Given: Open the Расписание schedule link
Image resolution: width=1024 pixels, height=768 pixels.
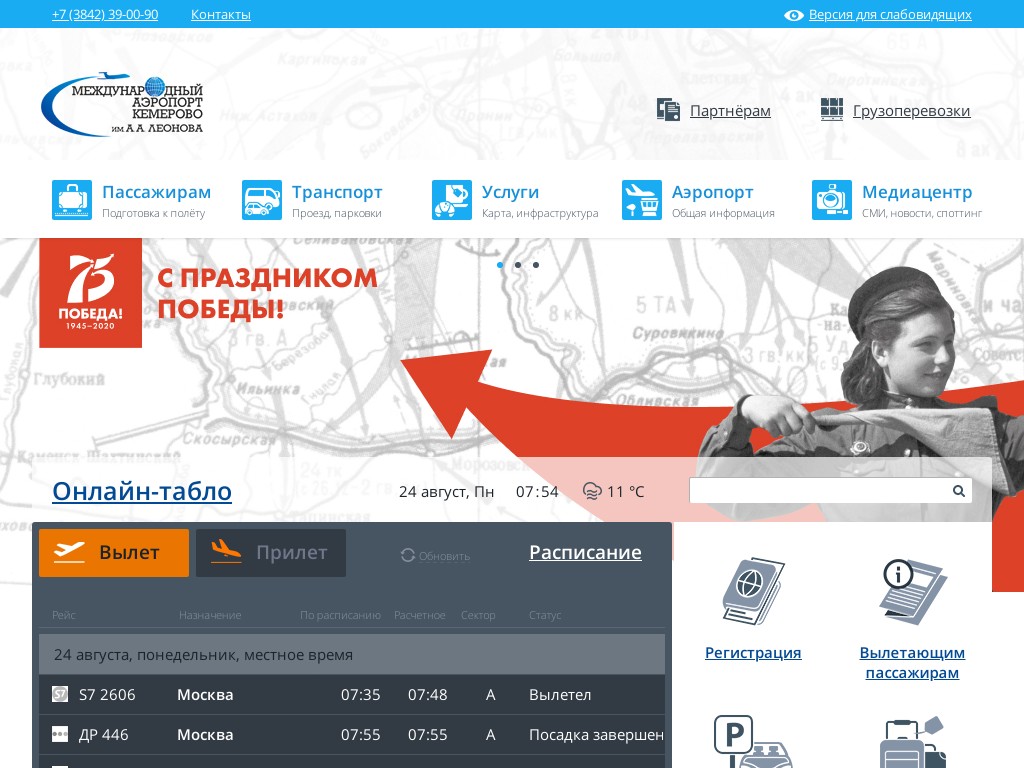Looking at the screenshot, I should pos(585,553).
